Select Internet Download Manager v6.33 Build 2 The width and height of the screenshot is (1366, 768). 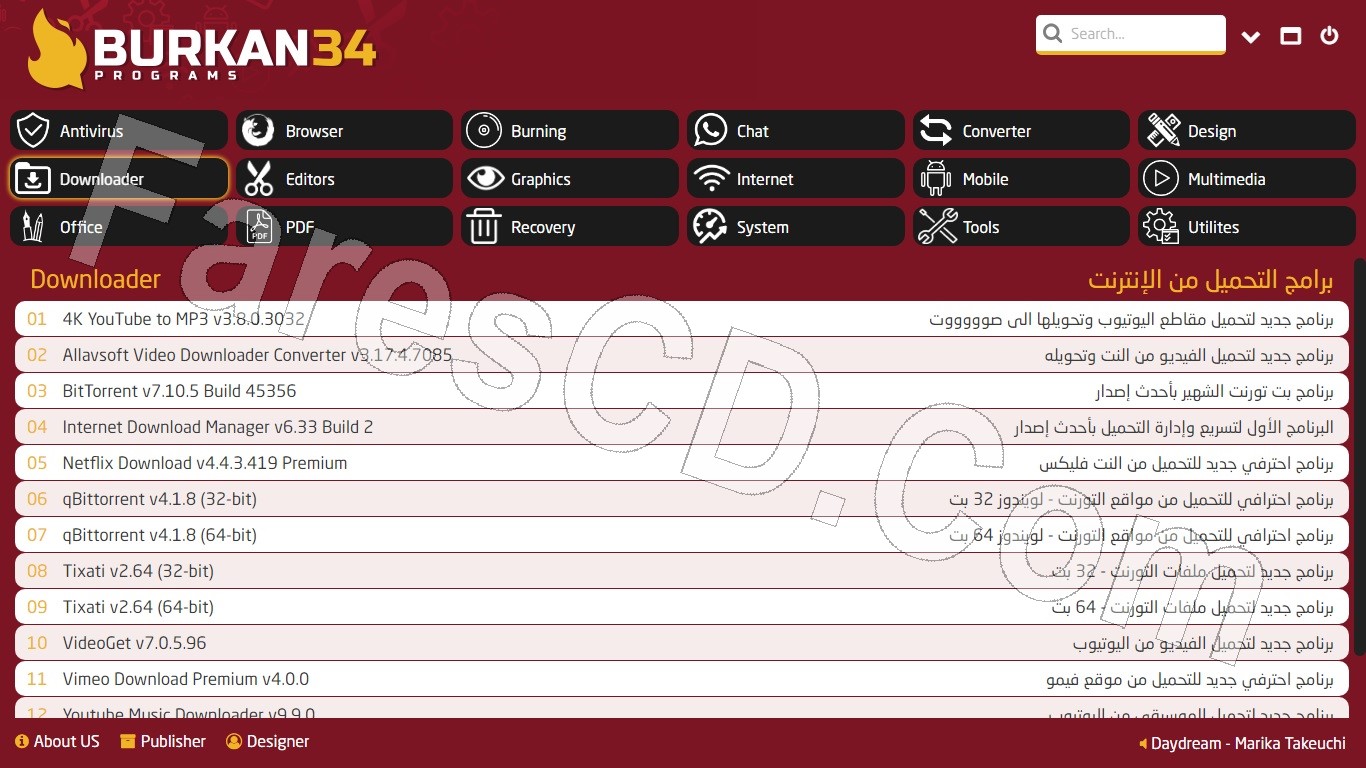(x=682, y=427)
